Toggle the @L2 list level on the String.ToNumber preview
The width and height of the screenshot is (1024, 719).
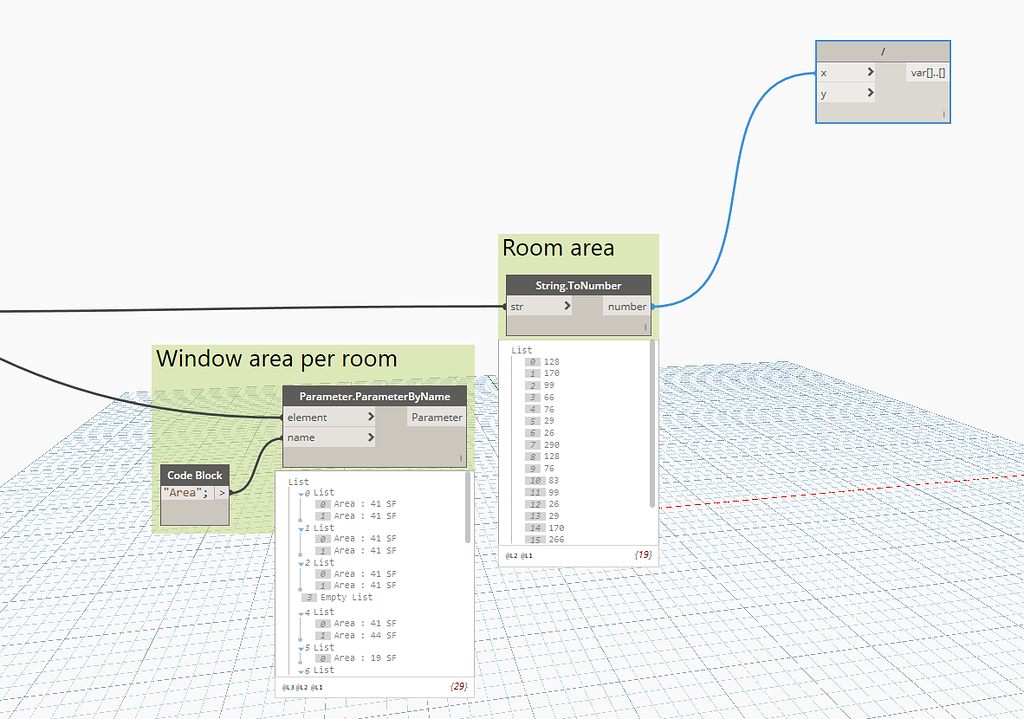(510, 555)
